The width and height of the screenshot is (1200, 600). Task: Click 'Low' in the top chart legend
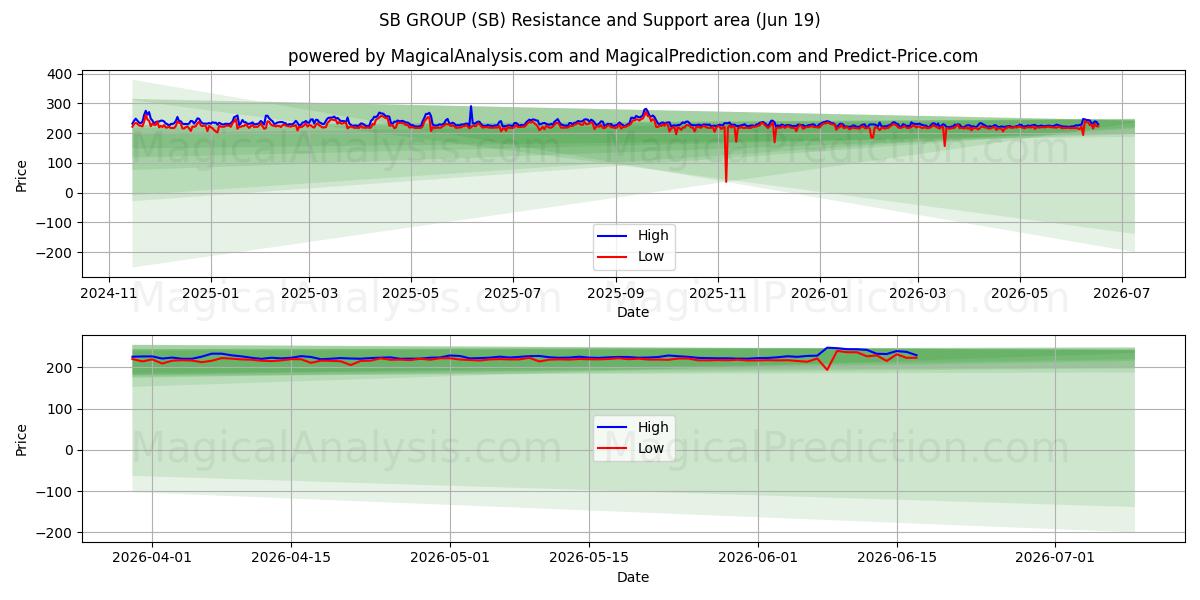[x=651, y=257]
